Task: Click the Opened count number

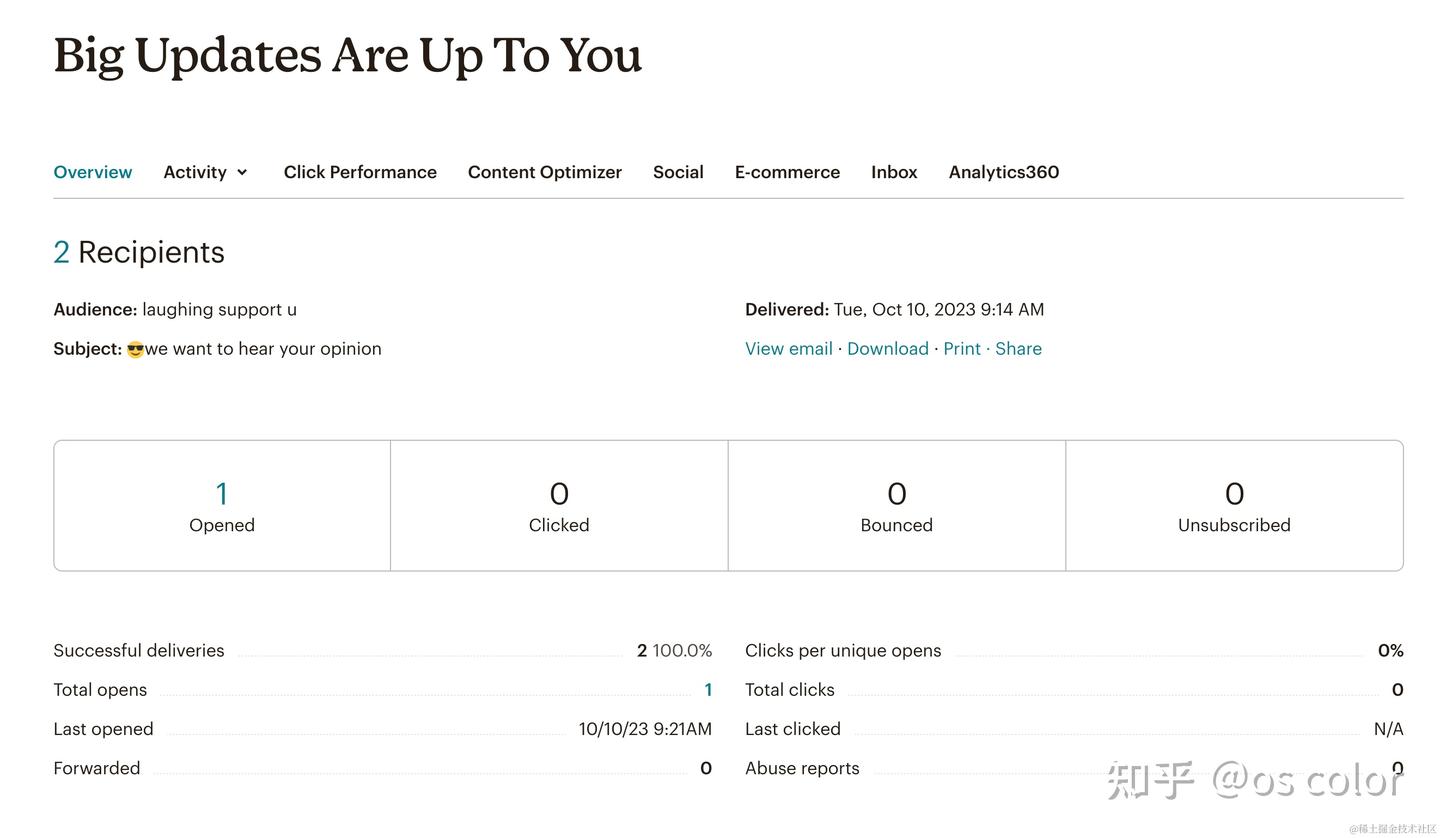Action: click(x=222, y=493)
